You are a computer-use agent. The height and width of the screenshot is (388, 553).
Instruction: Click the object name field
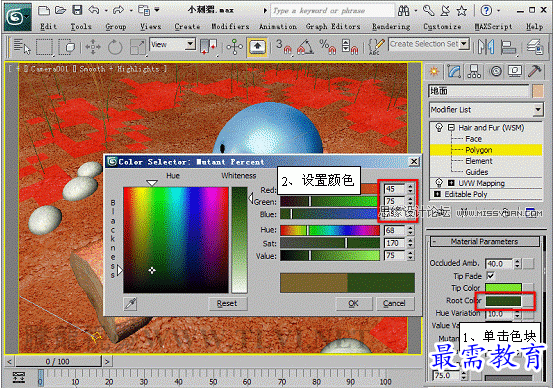click(x=479, y=91)
